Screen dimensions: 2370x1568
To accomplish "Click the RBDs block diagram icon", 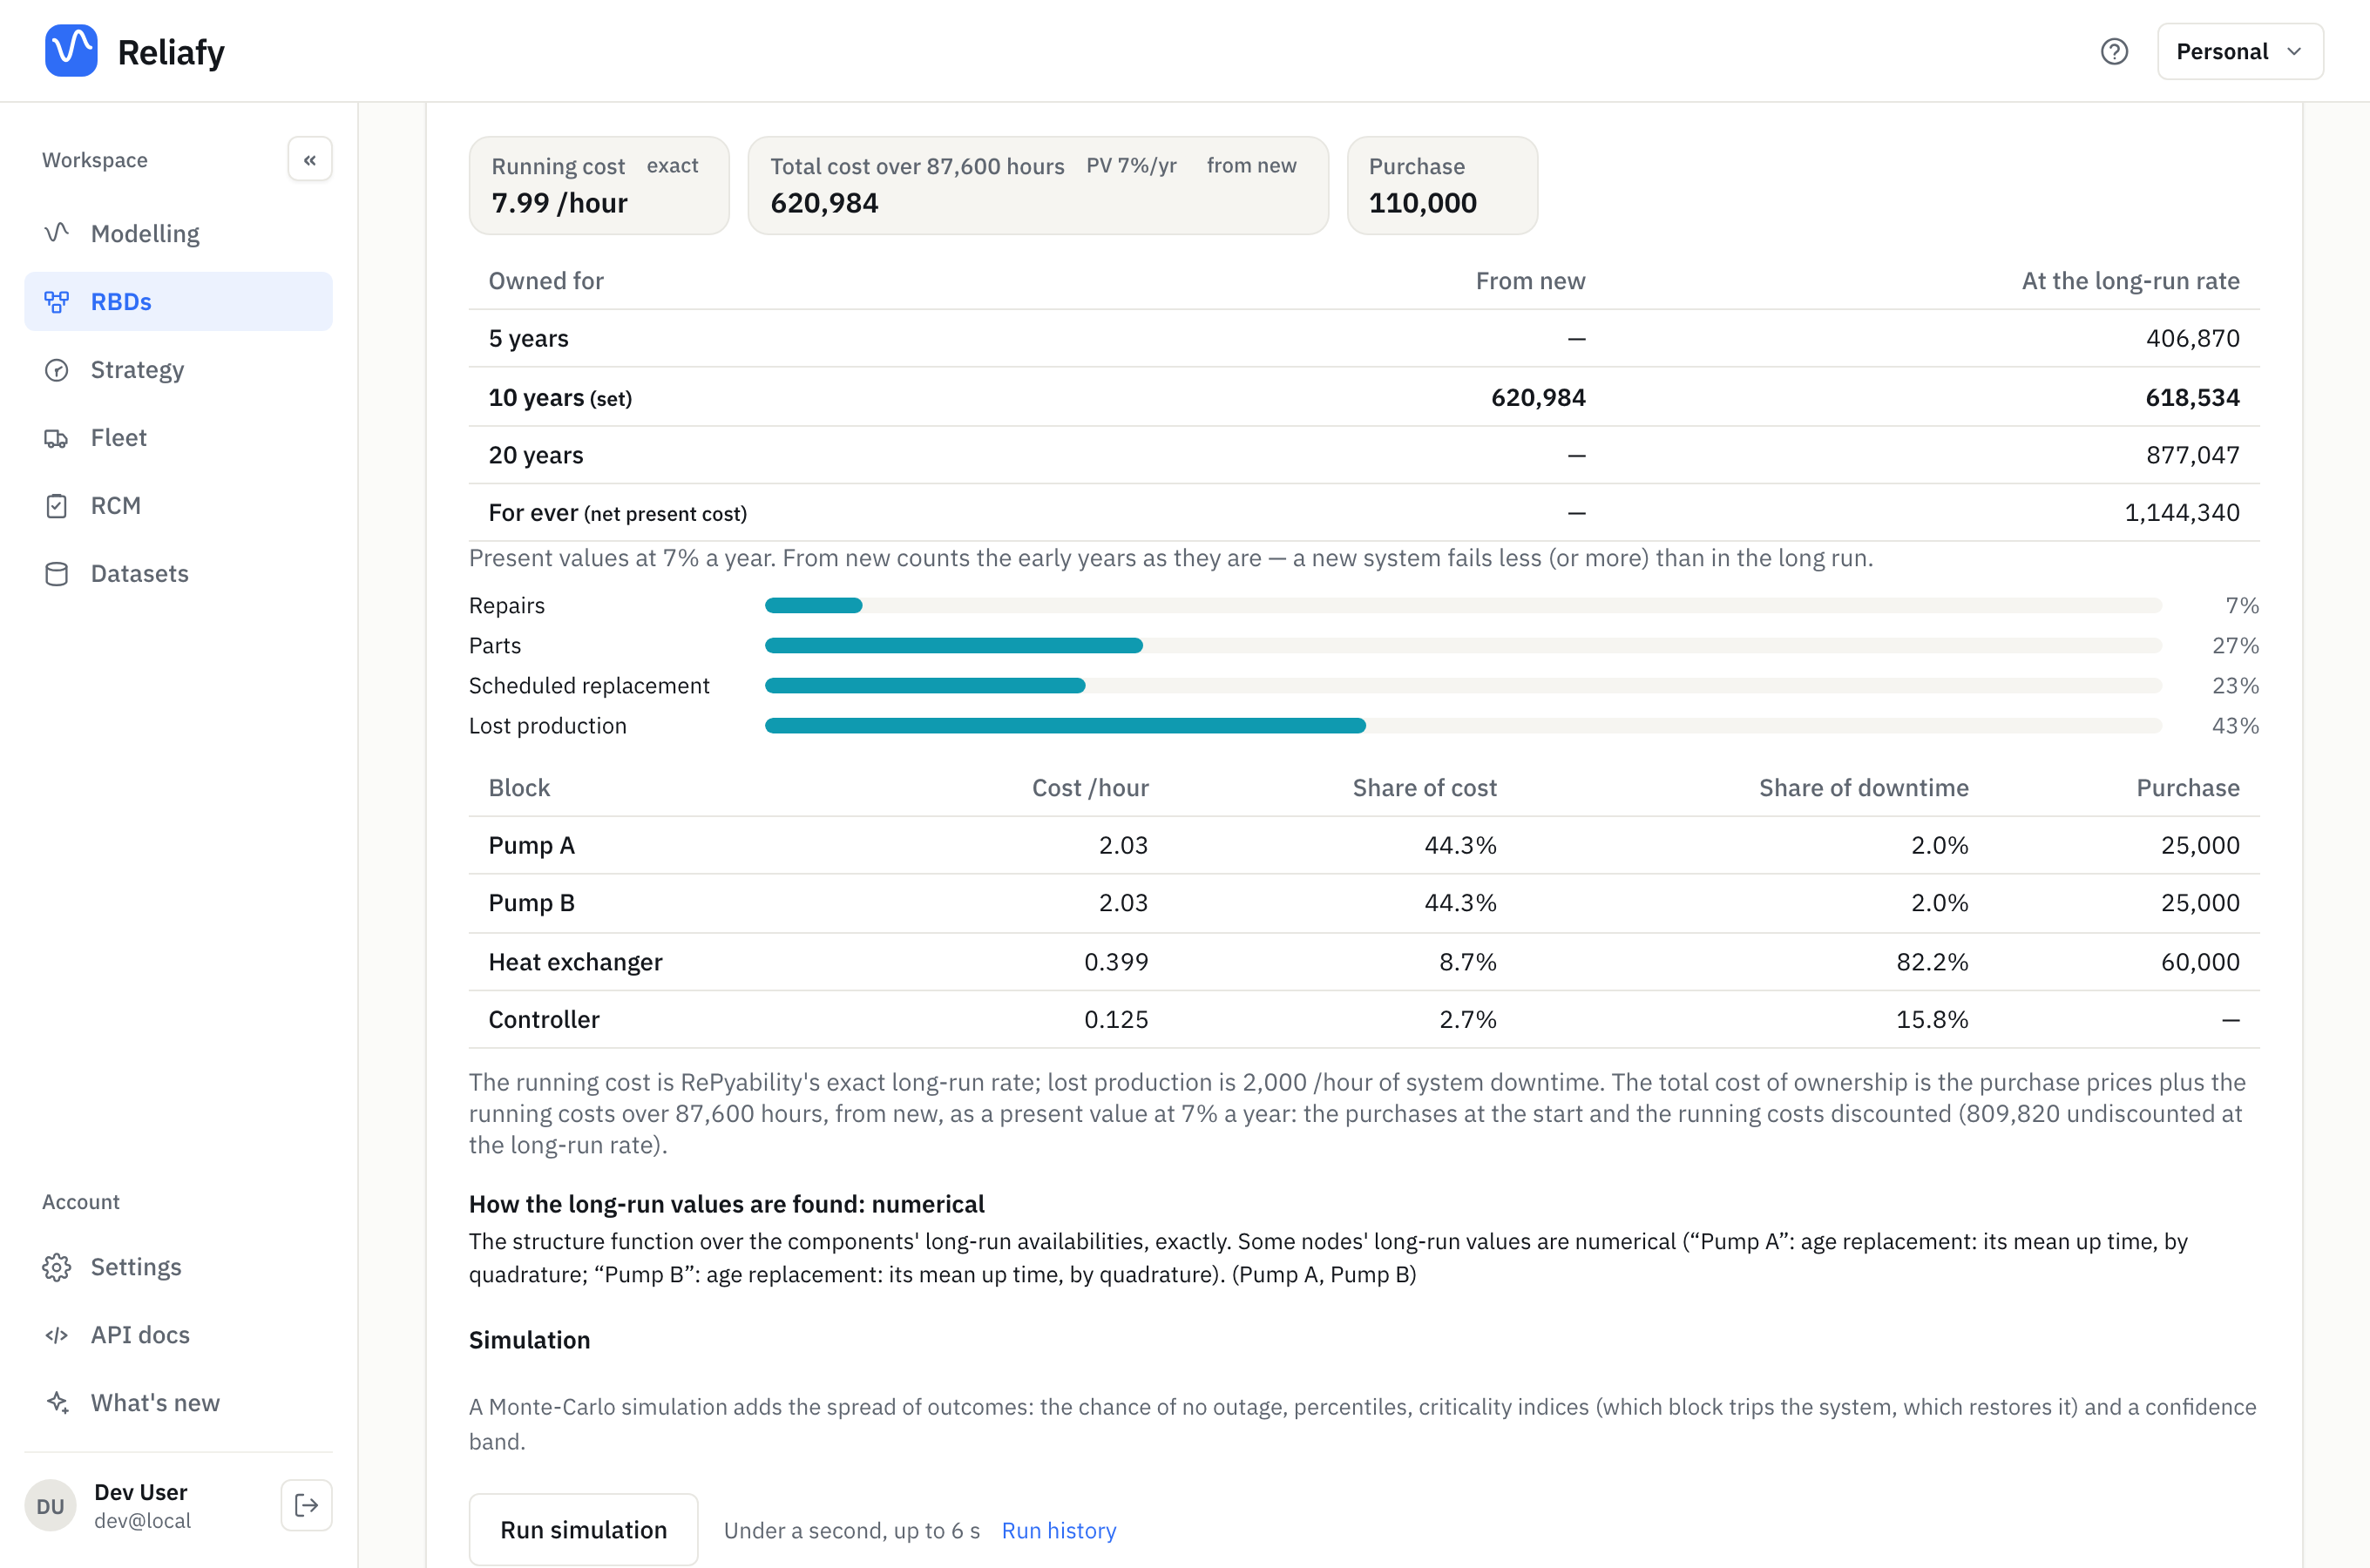I will [x=57, y=301].
